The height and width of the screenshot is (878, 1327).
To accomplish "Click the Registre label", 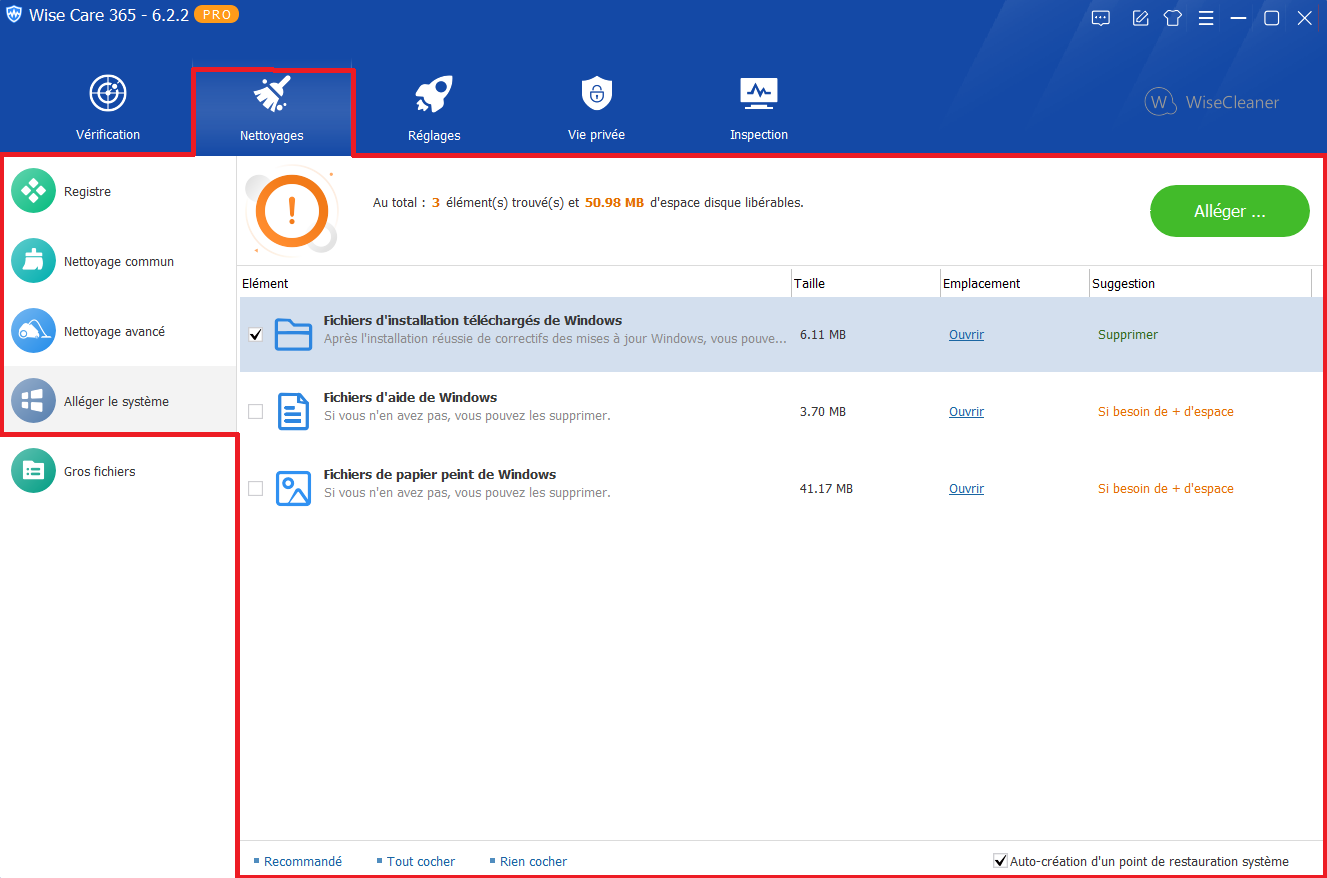I will click(87, 192).
